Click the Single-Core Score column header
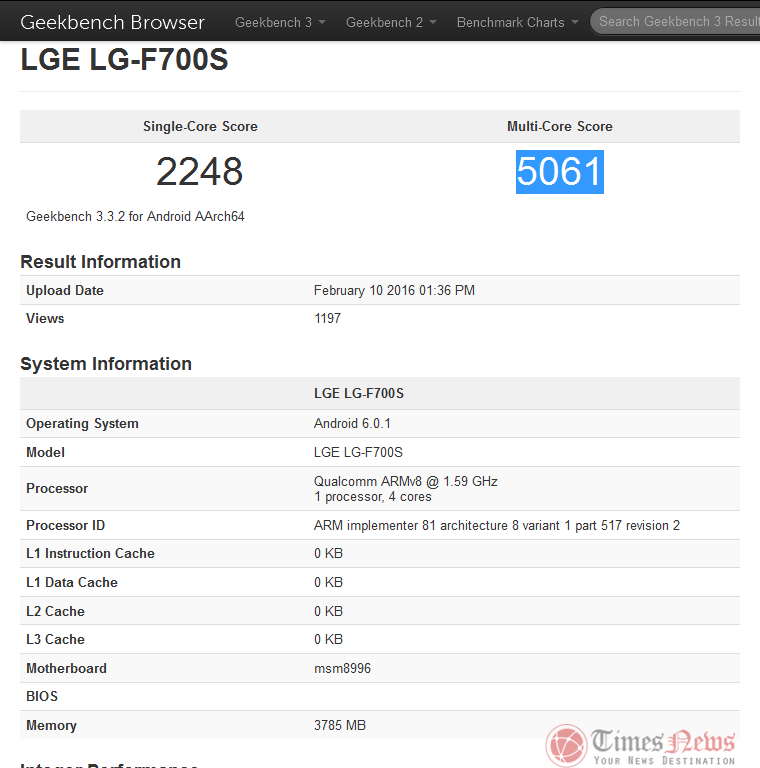The image size is (760, 768). tap(200, 126)
